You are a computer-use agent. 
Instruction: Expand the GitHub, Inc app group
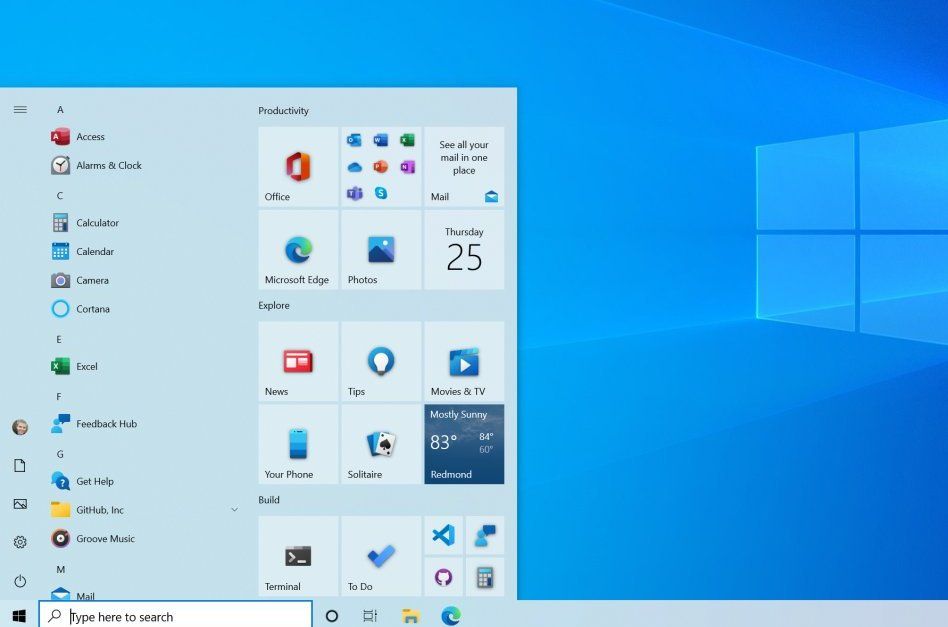pyautogui.click(x=234, y=510)
